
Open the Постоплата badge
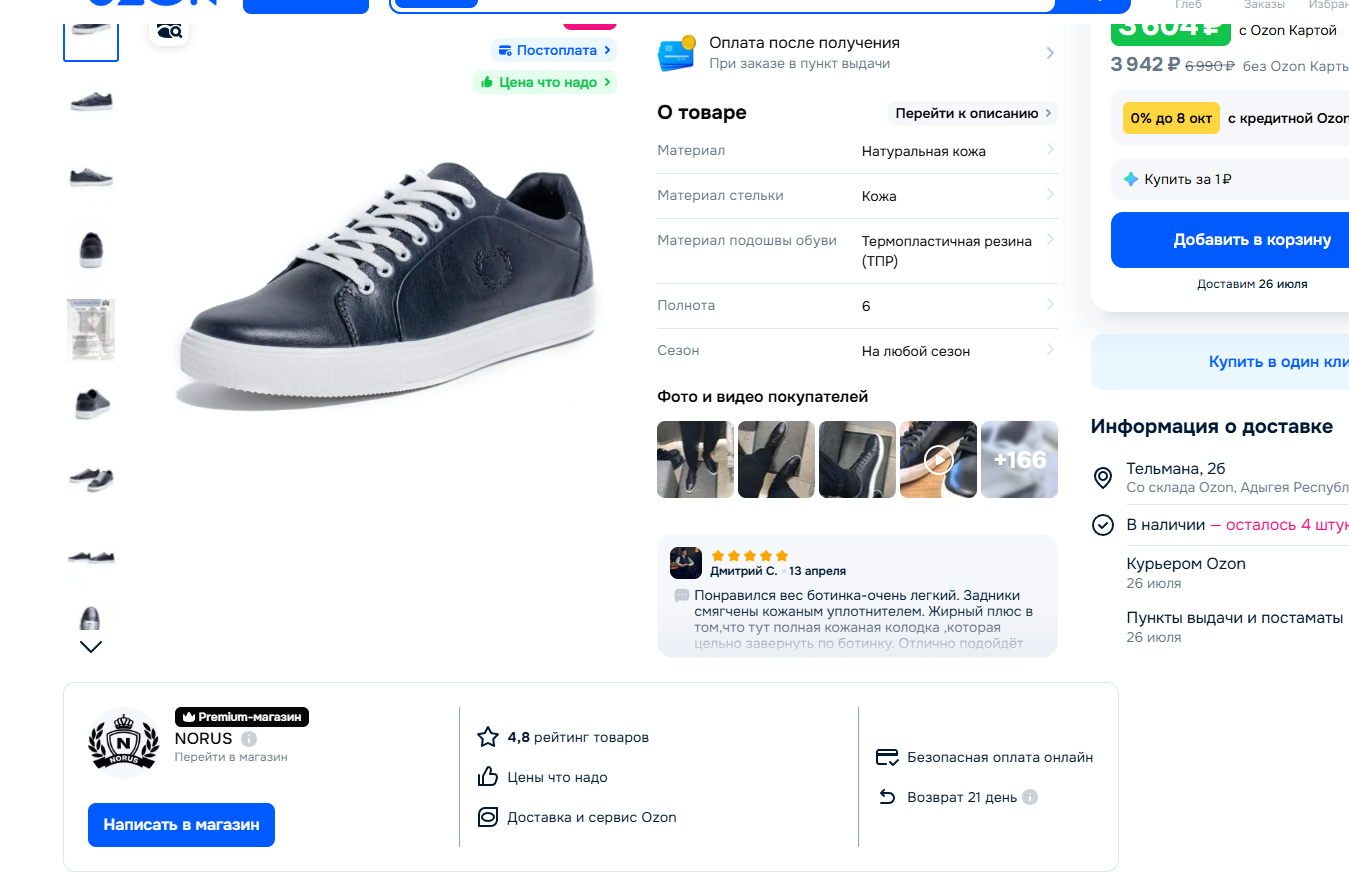[554, 50]
